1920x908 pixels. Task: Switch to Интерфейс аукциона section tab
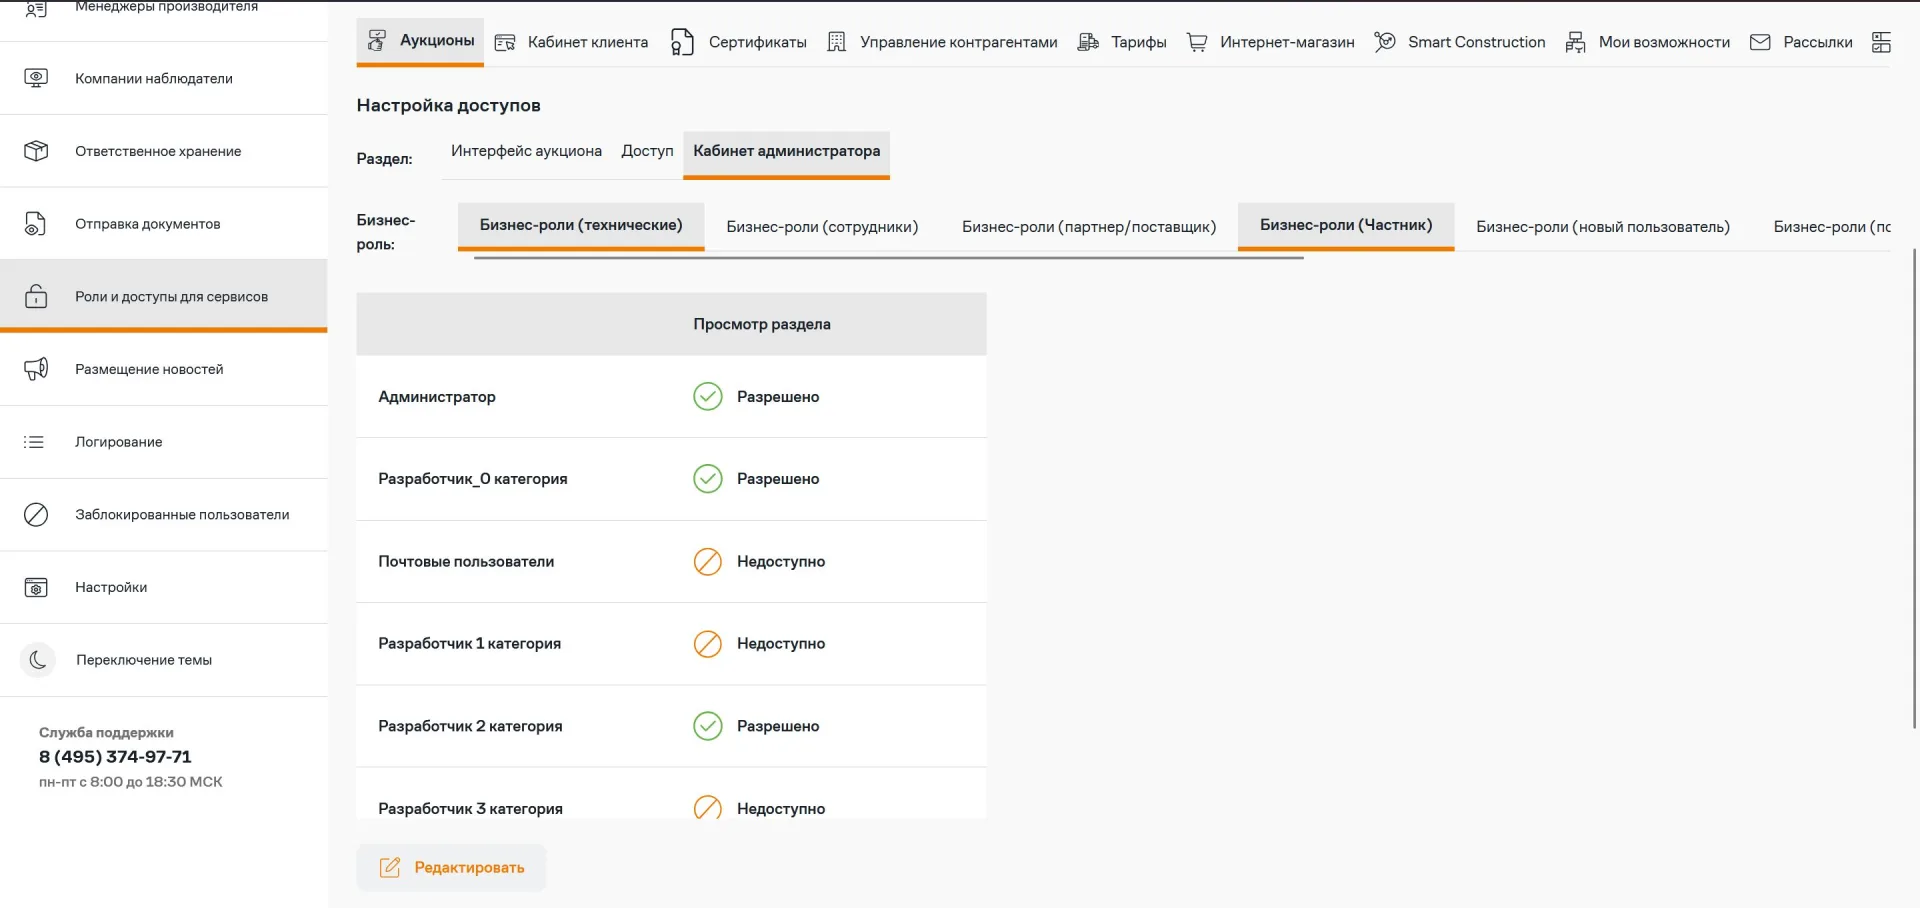[526, 151]
